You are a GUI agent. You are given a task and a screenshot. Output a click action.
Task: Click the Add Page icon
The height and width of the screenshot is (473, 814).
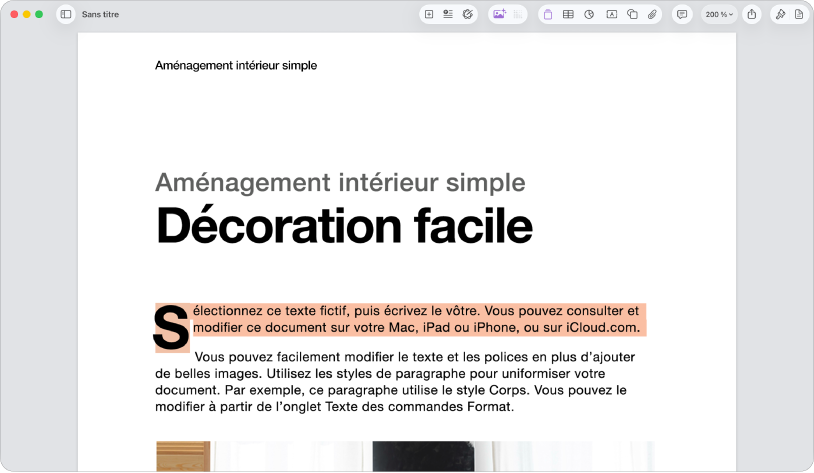click(429, 15)
